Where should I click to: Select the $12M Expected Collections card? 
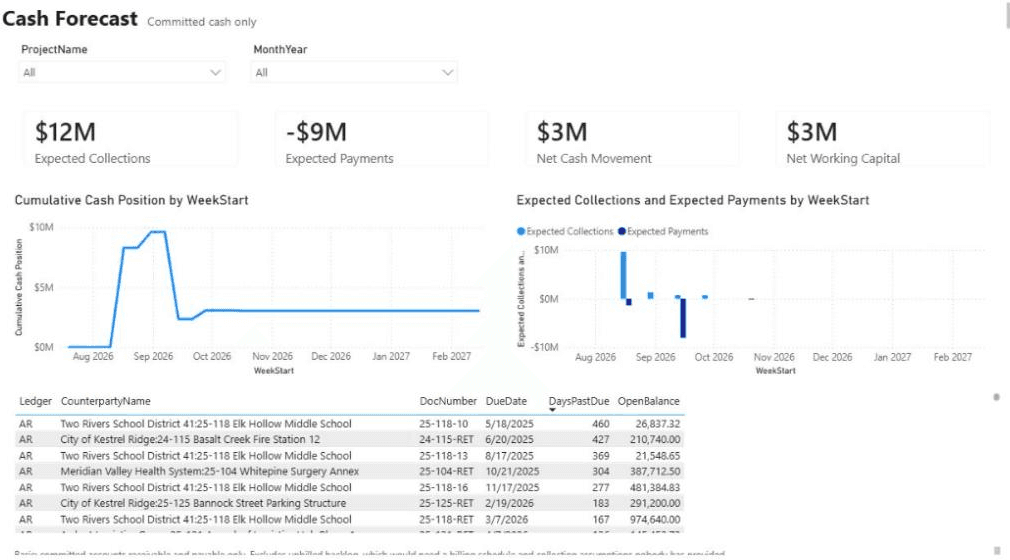point(131,140)
